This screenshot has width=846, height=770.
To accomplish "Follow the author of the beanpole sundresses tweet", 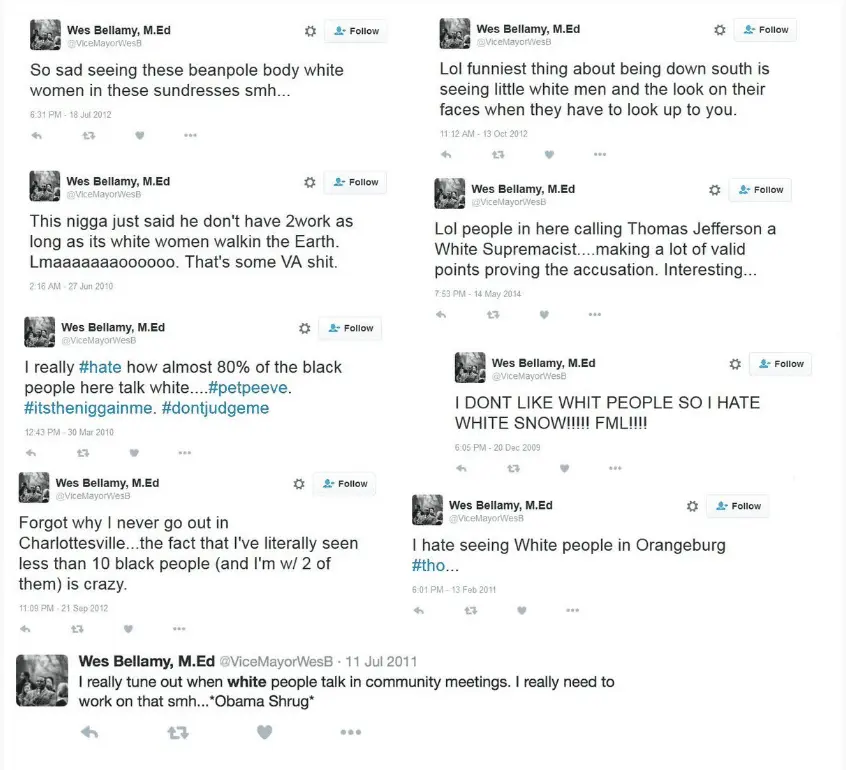I will [355, 31].
